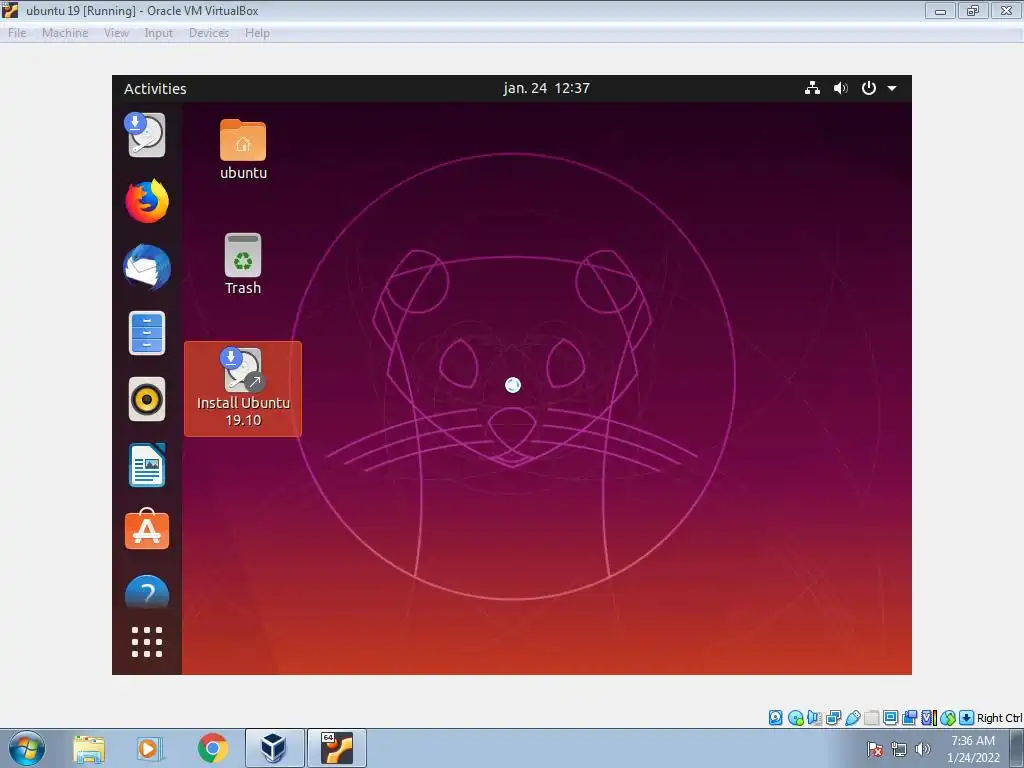
Task: Launch Rhythmbox music player from dock
Action: (x=147, y=399)
